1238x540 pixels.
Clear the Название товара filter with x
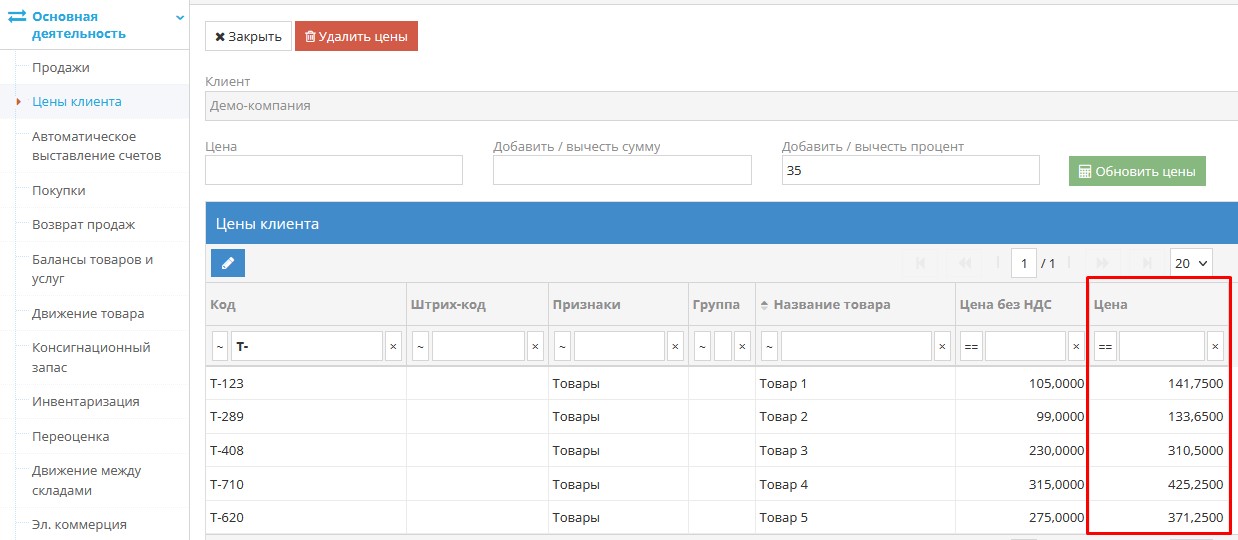[942, 346]
